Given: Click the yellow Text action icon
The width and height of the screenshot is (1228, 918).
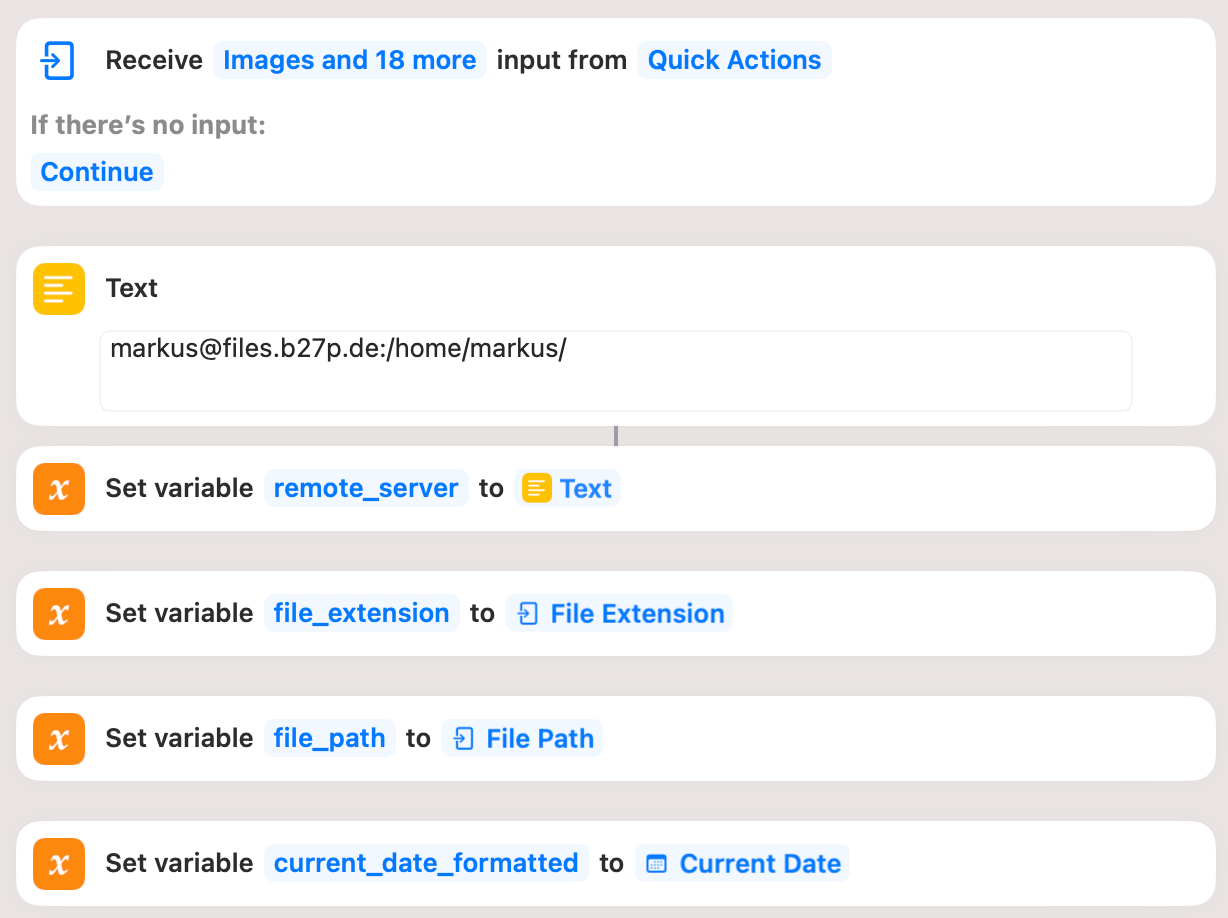Looking at the screenshot, I should click(58, 288).
